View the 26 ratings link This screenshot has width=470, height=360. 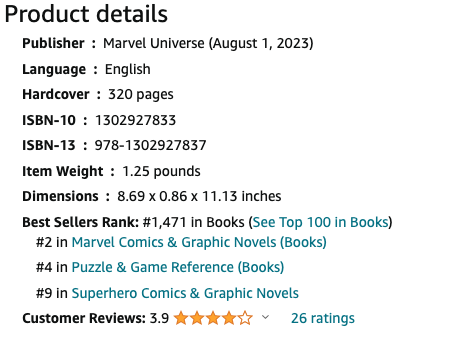(323, 318)
